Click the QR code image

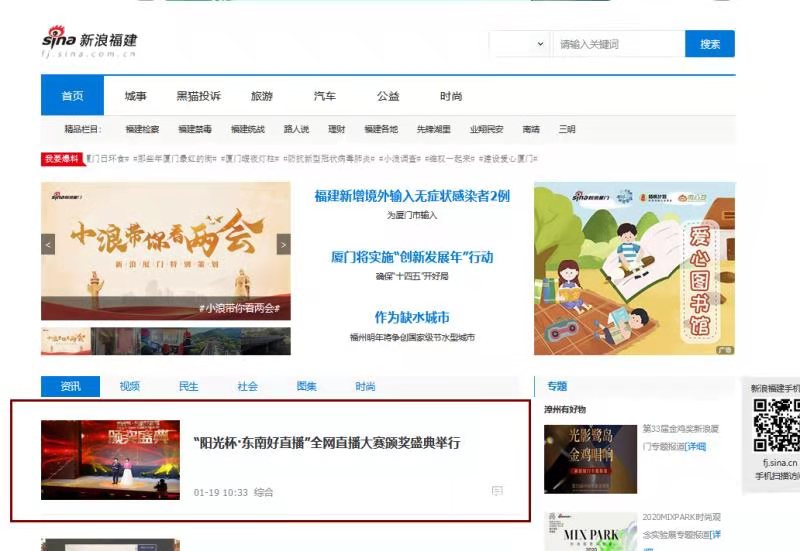tap(777, 425)
